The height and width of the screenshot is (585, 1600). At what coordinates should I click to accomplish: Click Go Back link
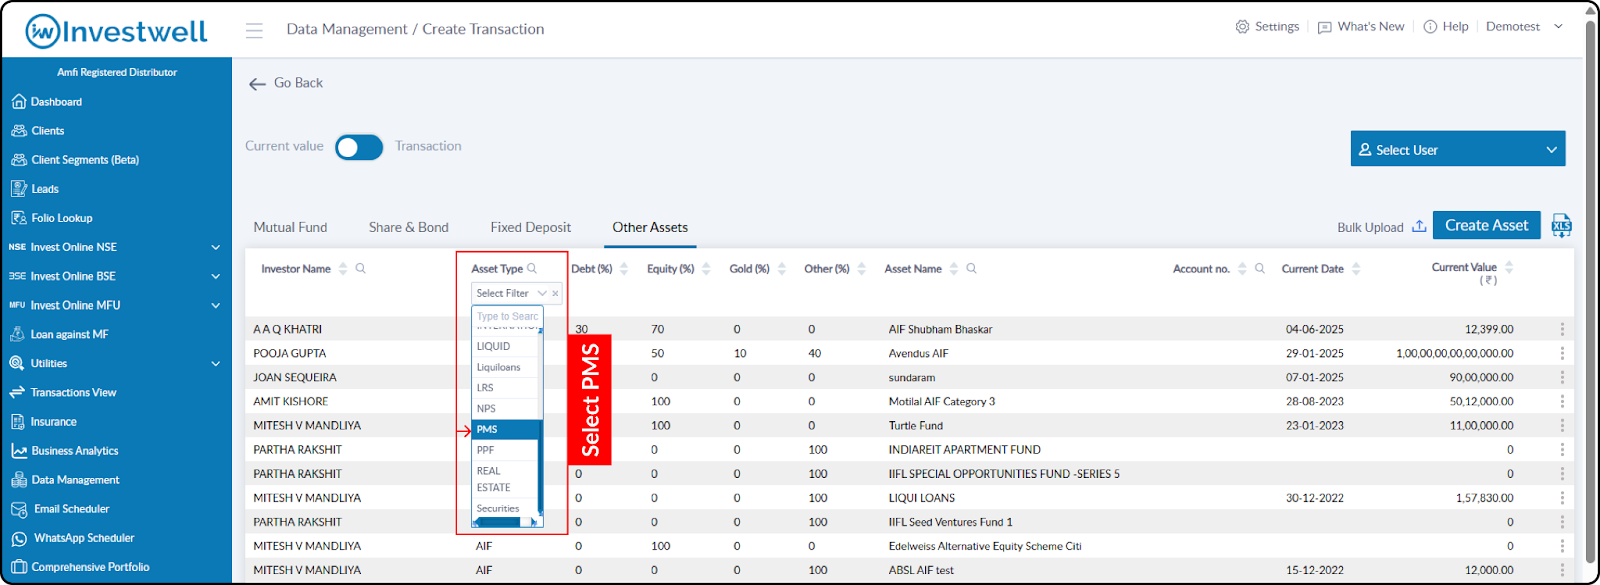click(286, 83)
